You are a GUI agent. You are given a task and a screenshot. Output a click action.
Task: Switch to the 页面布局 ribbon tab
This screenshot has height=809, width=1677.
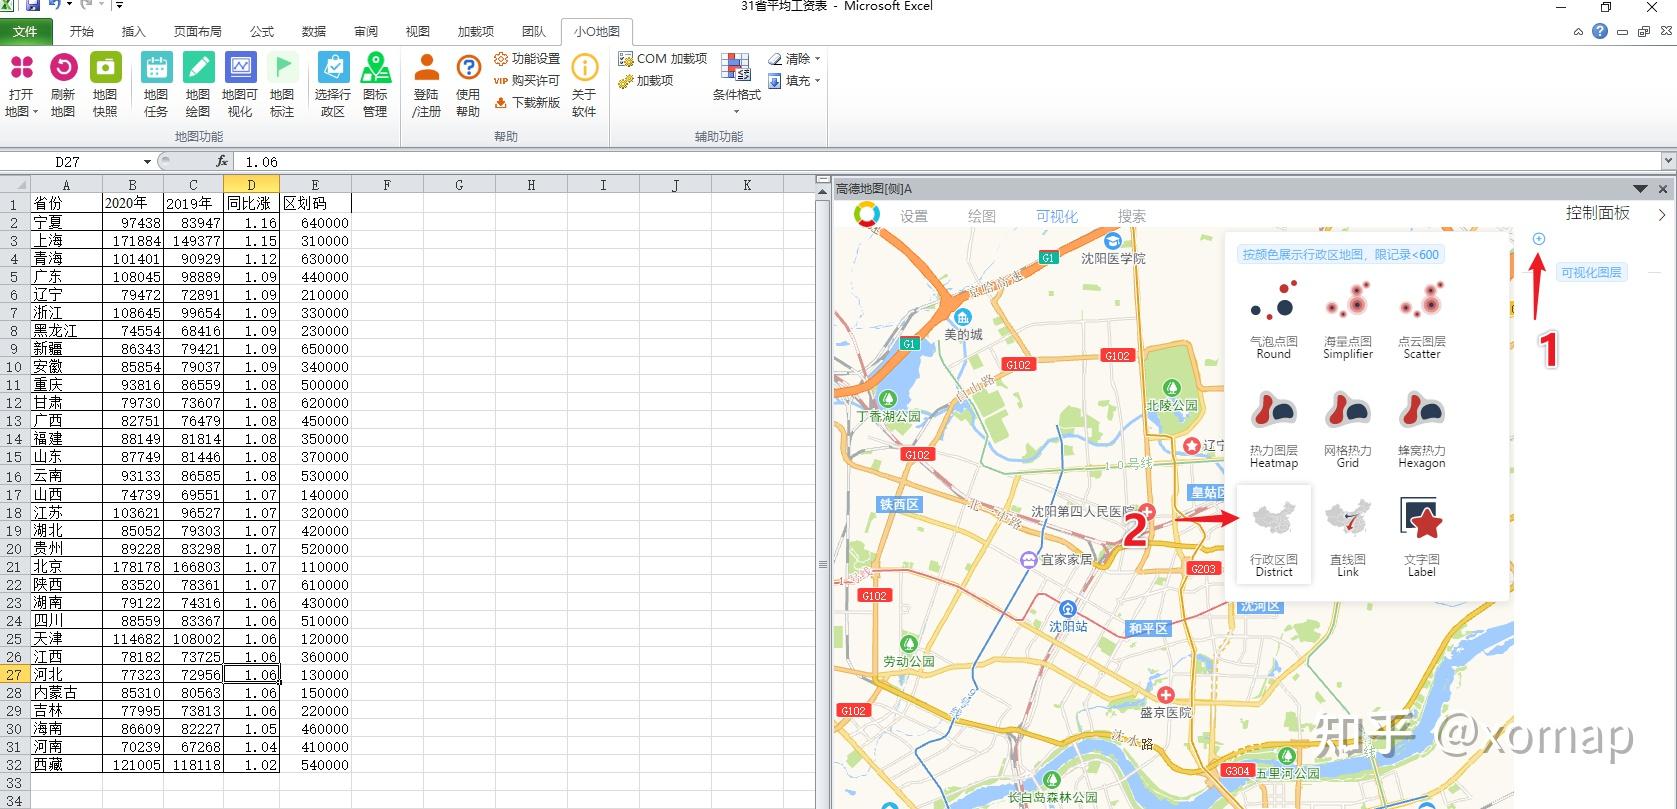(x=198, y=31)
